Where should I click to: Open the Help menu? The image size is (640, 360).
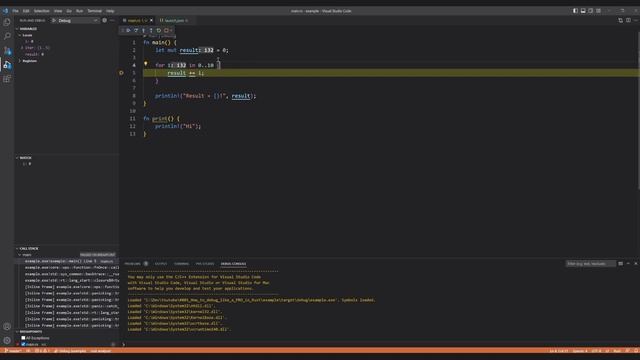click(x=110, y=11)
